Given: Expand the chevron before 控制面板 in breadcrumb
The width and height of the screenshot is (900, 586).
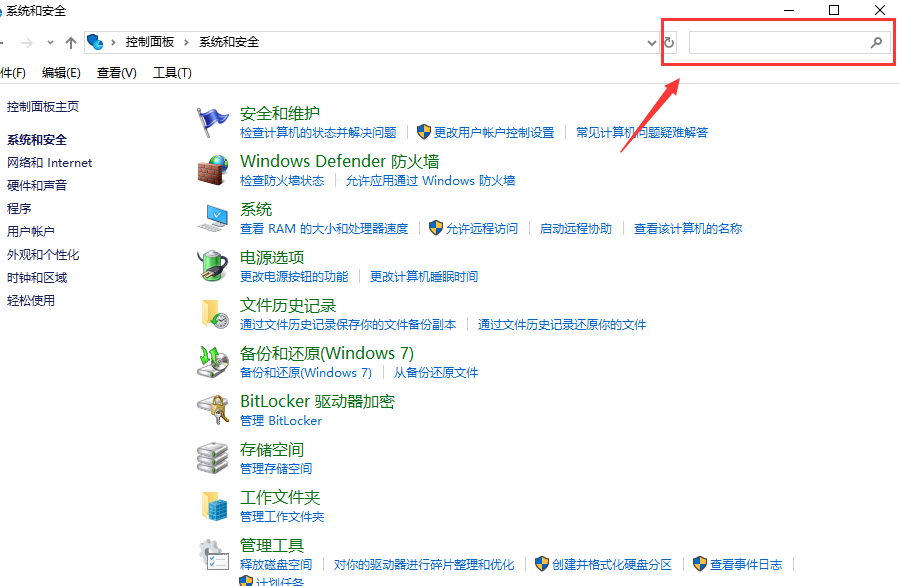Looking at the screenshot, I should [113, 42].
